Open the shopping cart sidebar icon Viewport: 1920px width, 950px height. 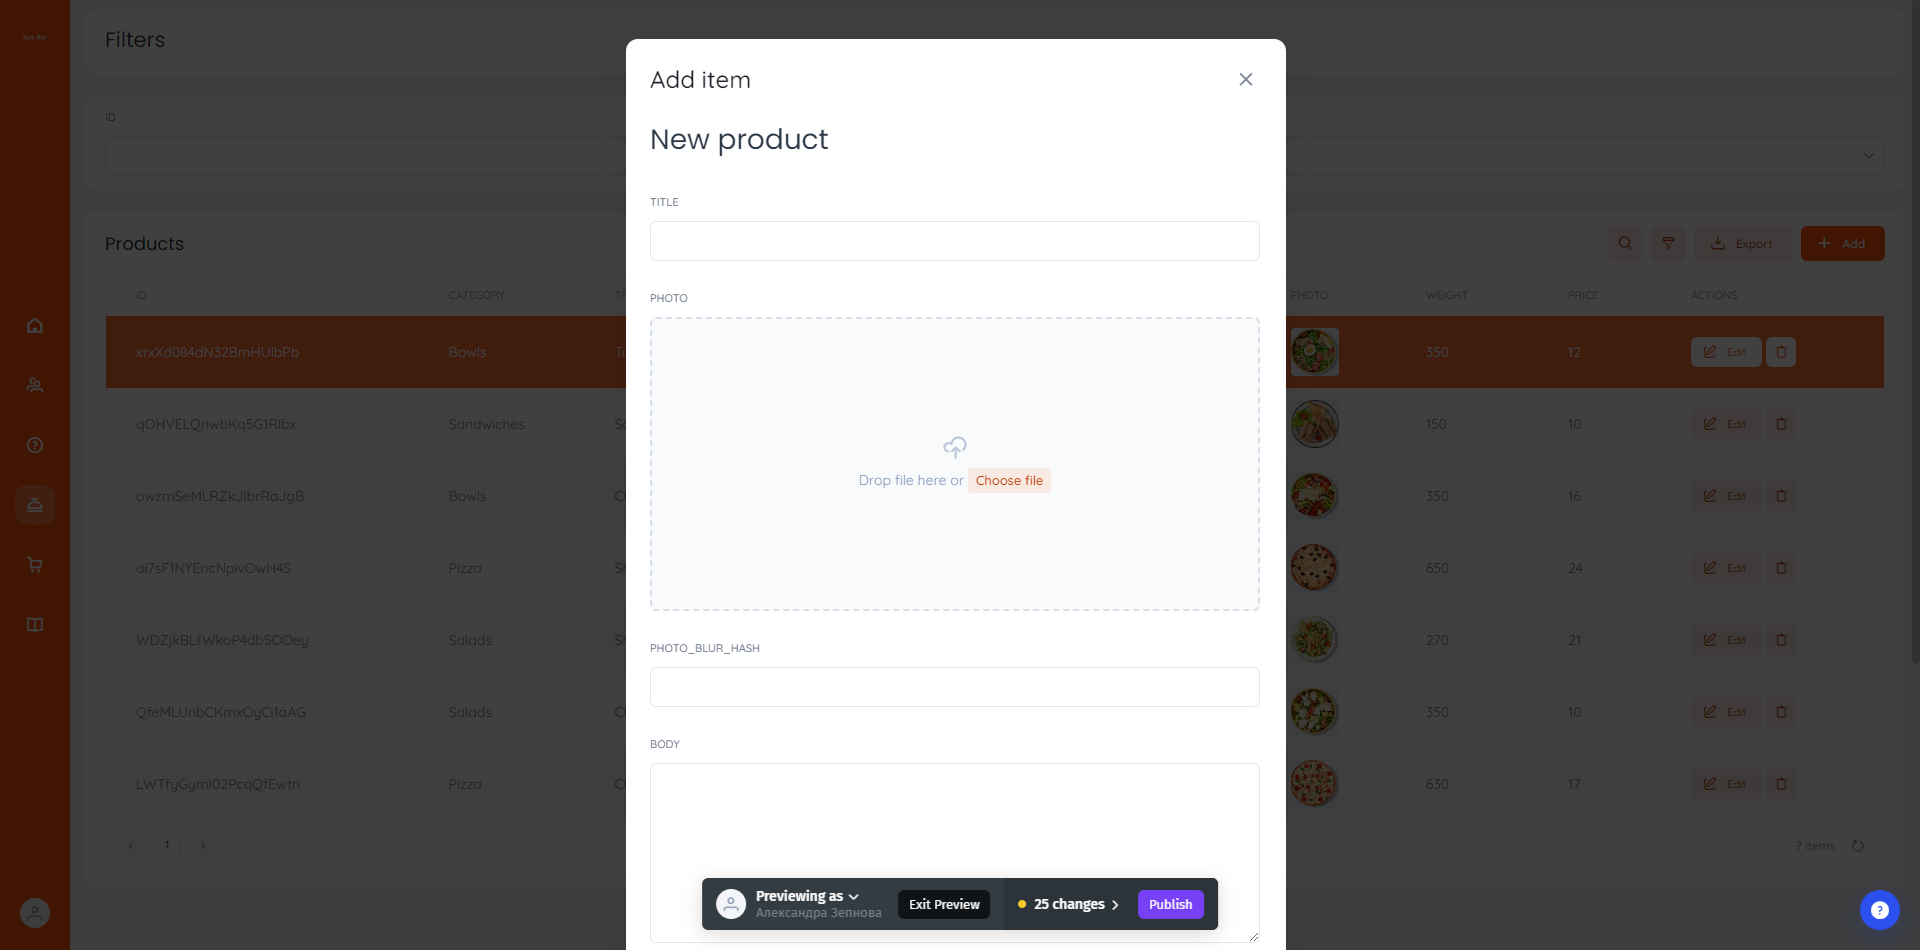35,565
